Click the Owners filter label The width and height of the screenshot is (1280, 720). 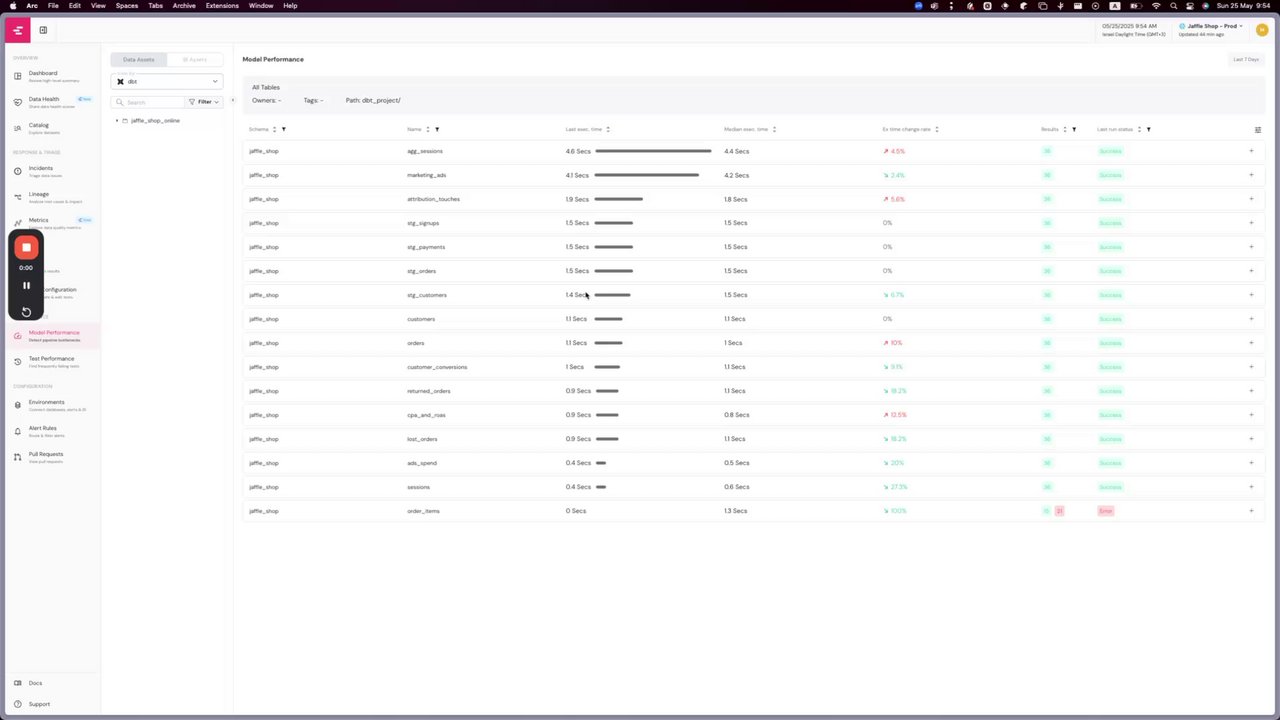[266, 100]
